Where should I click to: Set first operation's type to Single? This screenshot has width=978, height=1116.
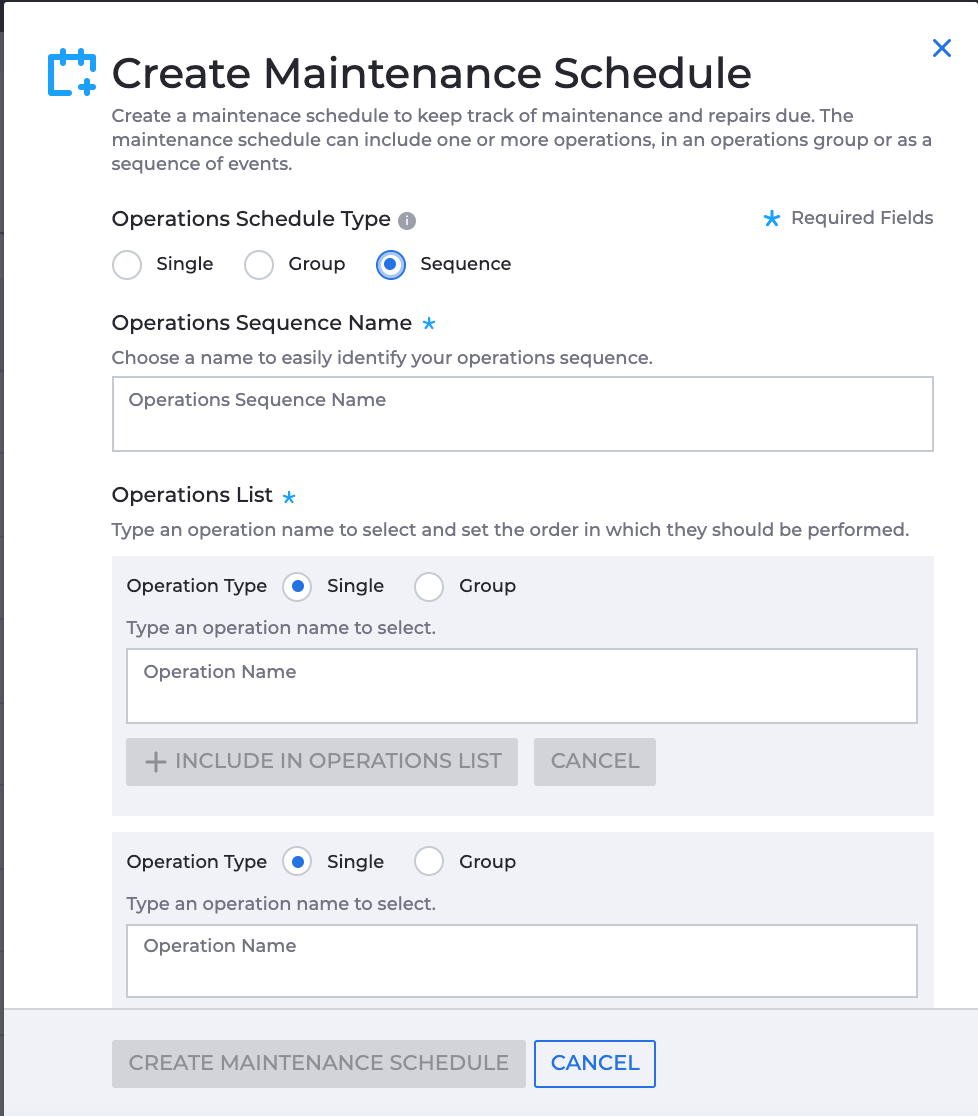(297, 587)
